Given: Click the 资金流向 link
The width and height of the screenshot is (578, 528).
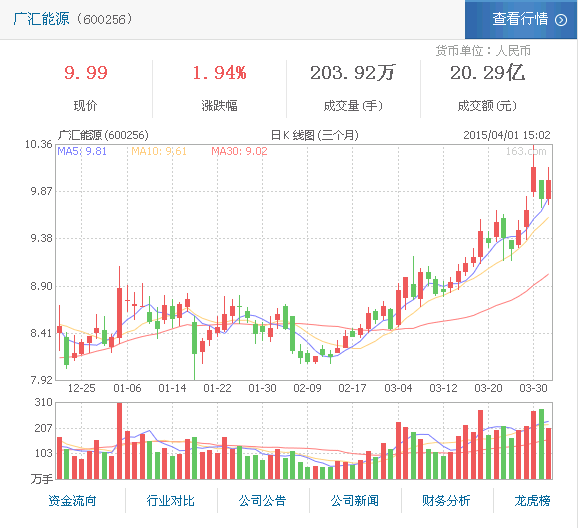Looking at the screenshot, I should 72,501.
